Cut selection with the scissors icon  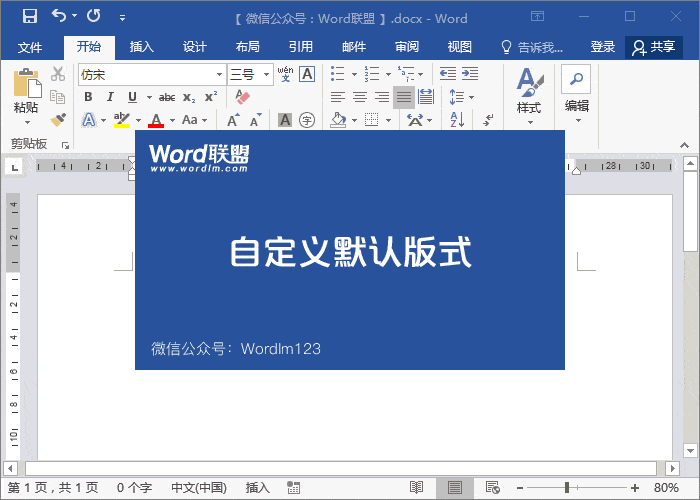pos(58,74)
